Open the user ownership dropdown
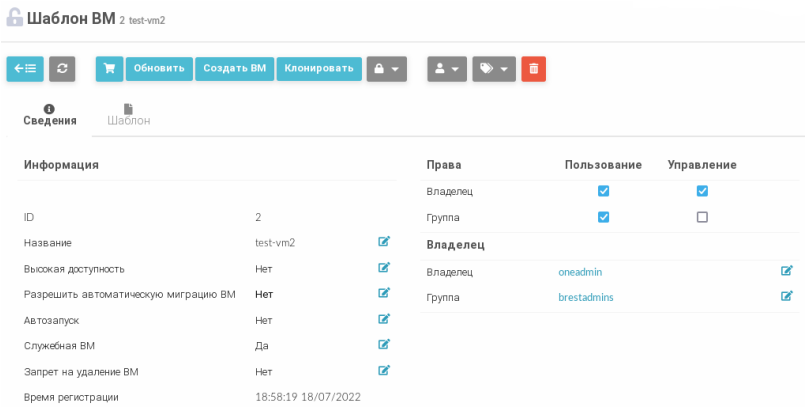 [447, 68]
